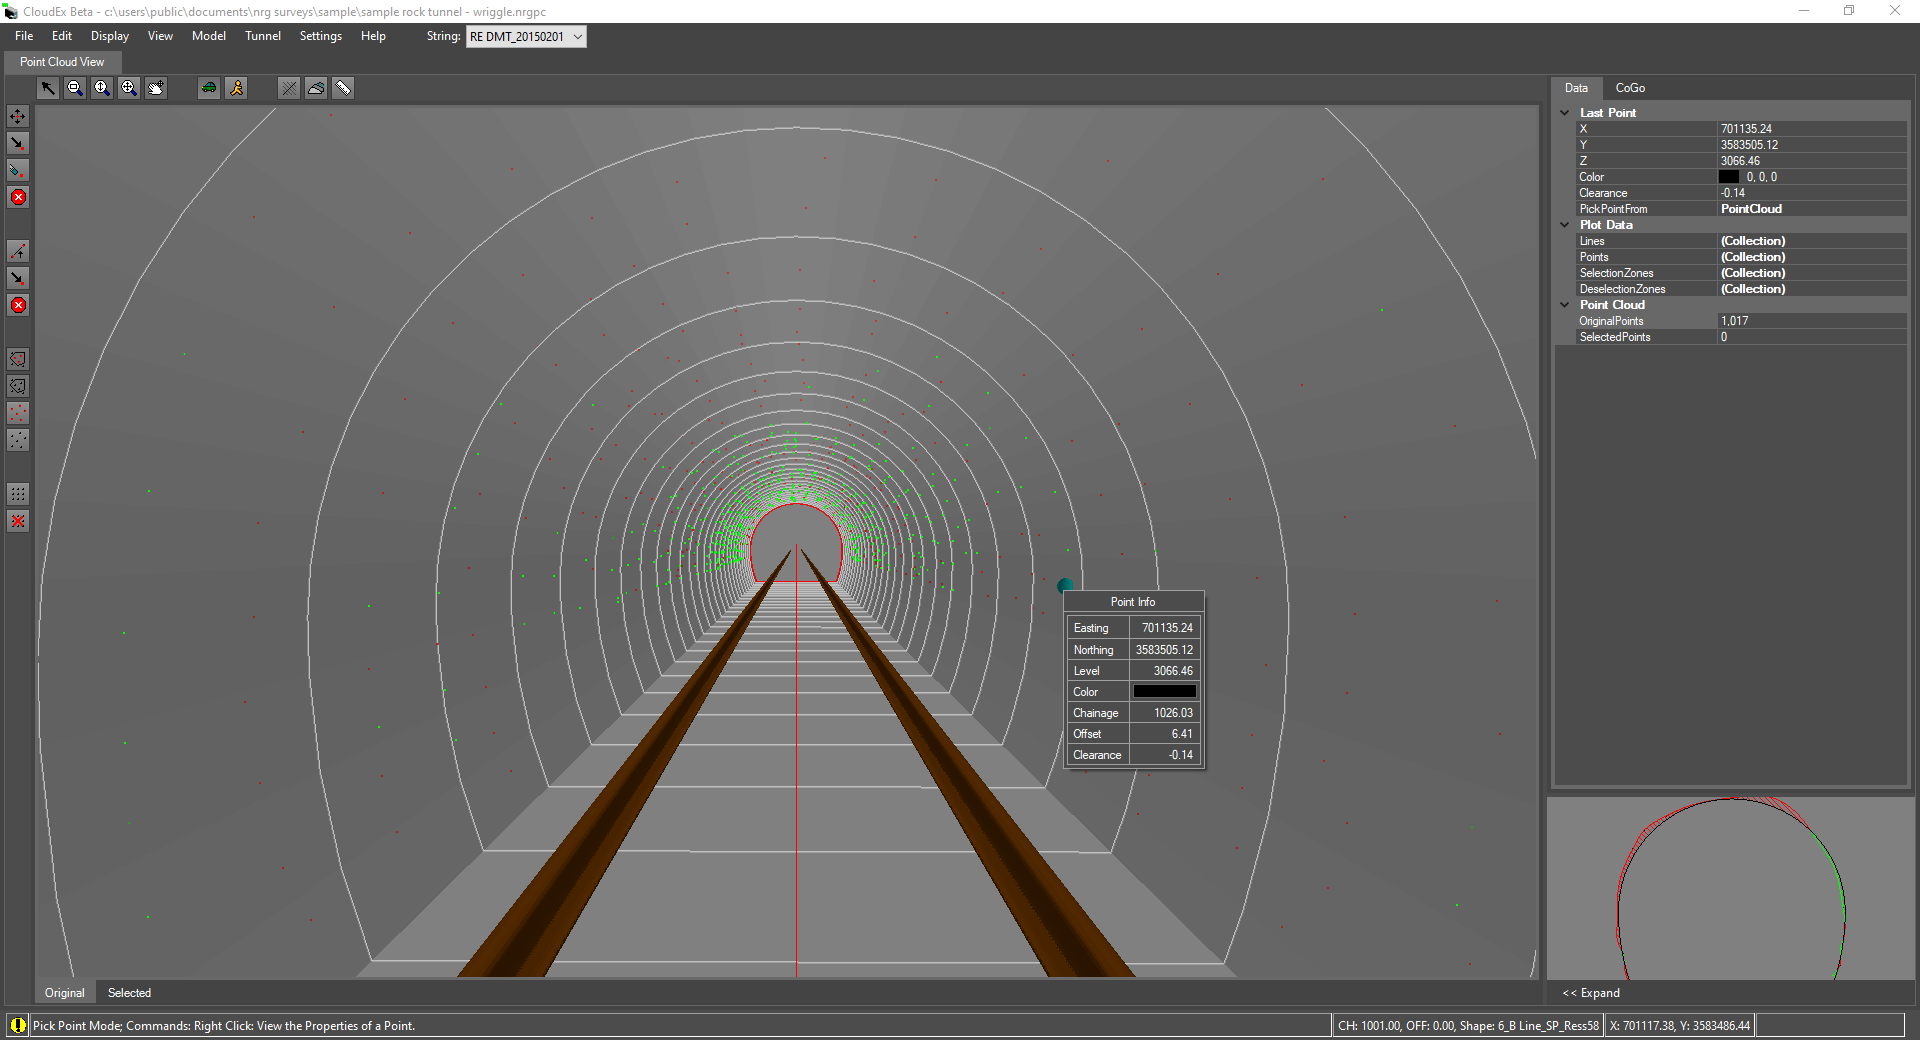
Task: Switch to the Data tab
Action: [1576, 88]
